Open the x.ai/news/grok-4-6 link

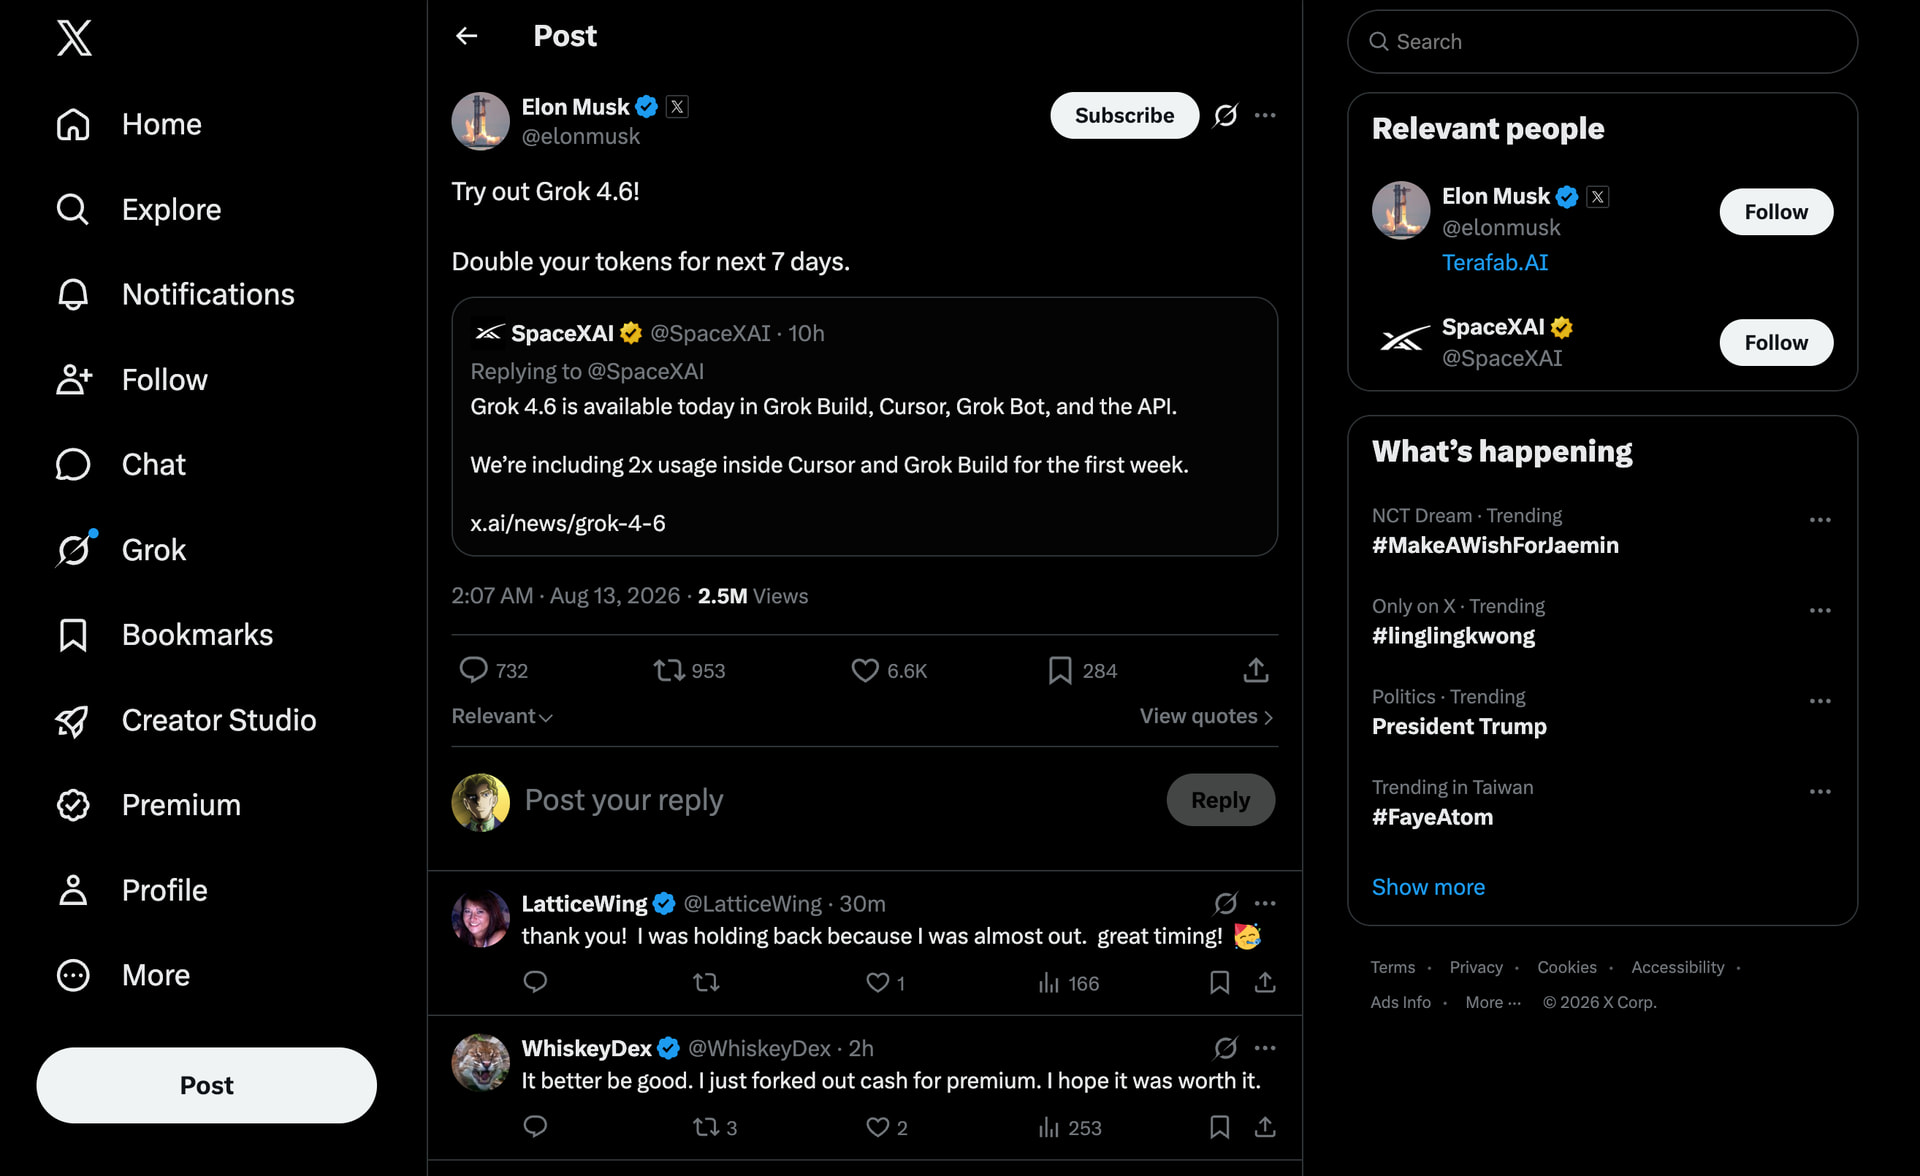(567, 523)
